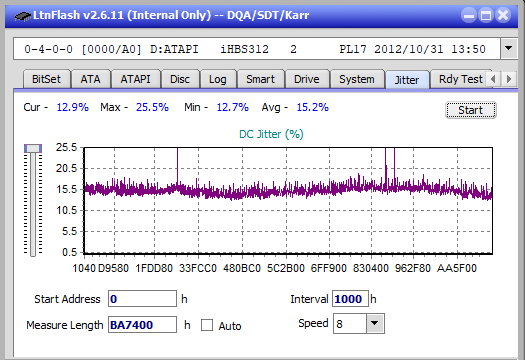
Task: Open the ATAPI tab
Action: 135,79
